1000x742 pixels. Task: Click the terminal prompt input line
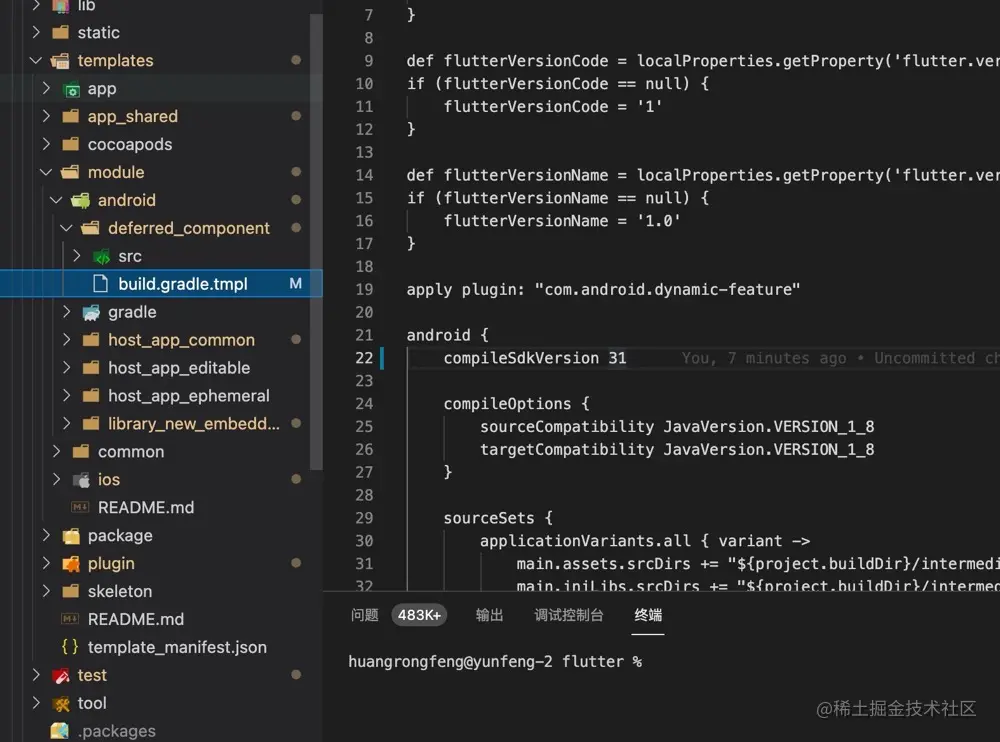tap(495, 662)
